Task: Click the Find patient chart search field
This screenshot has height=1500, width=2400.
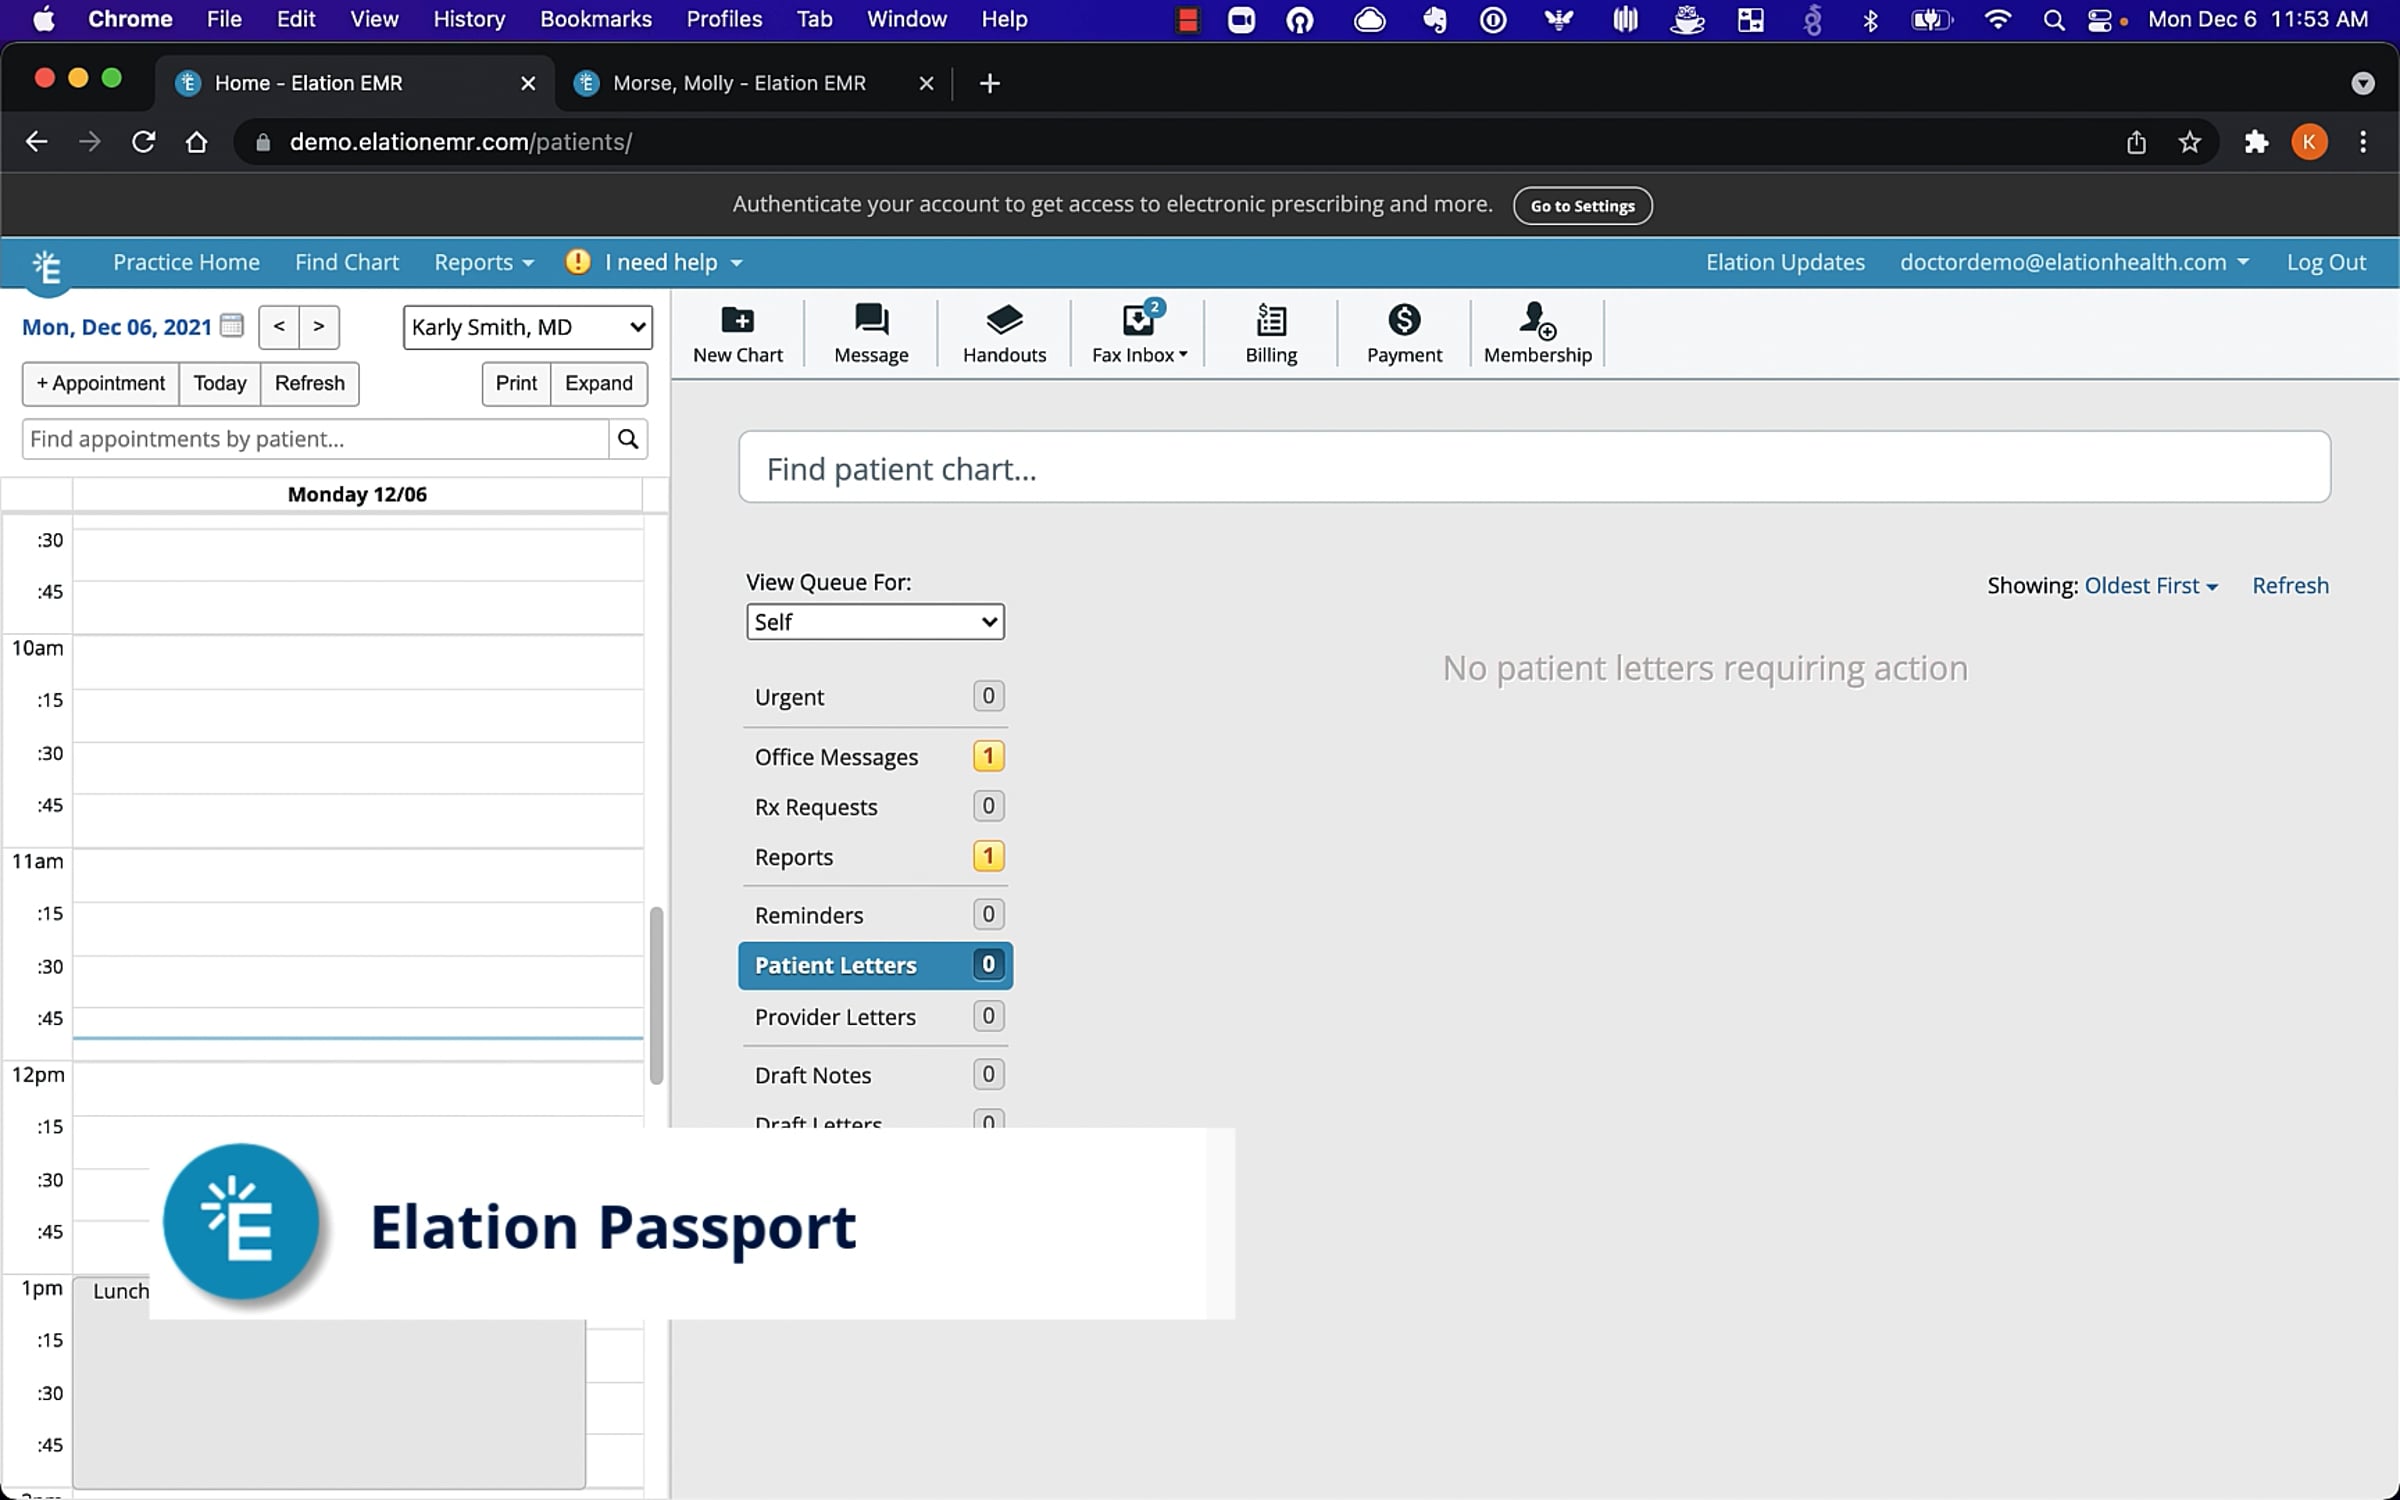Action: coord(1534,467)
